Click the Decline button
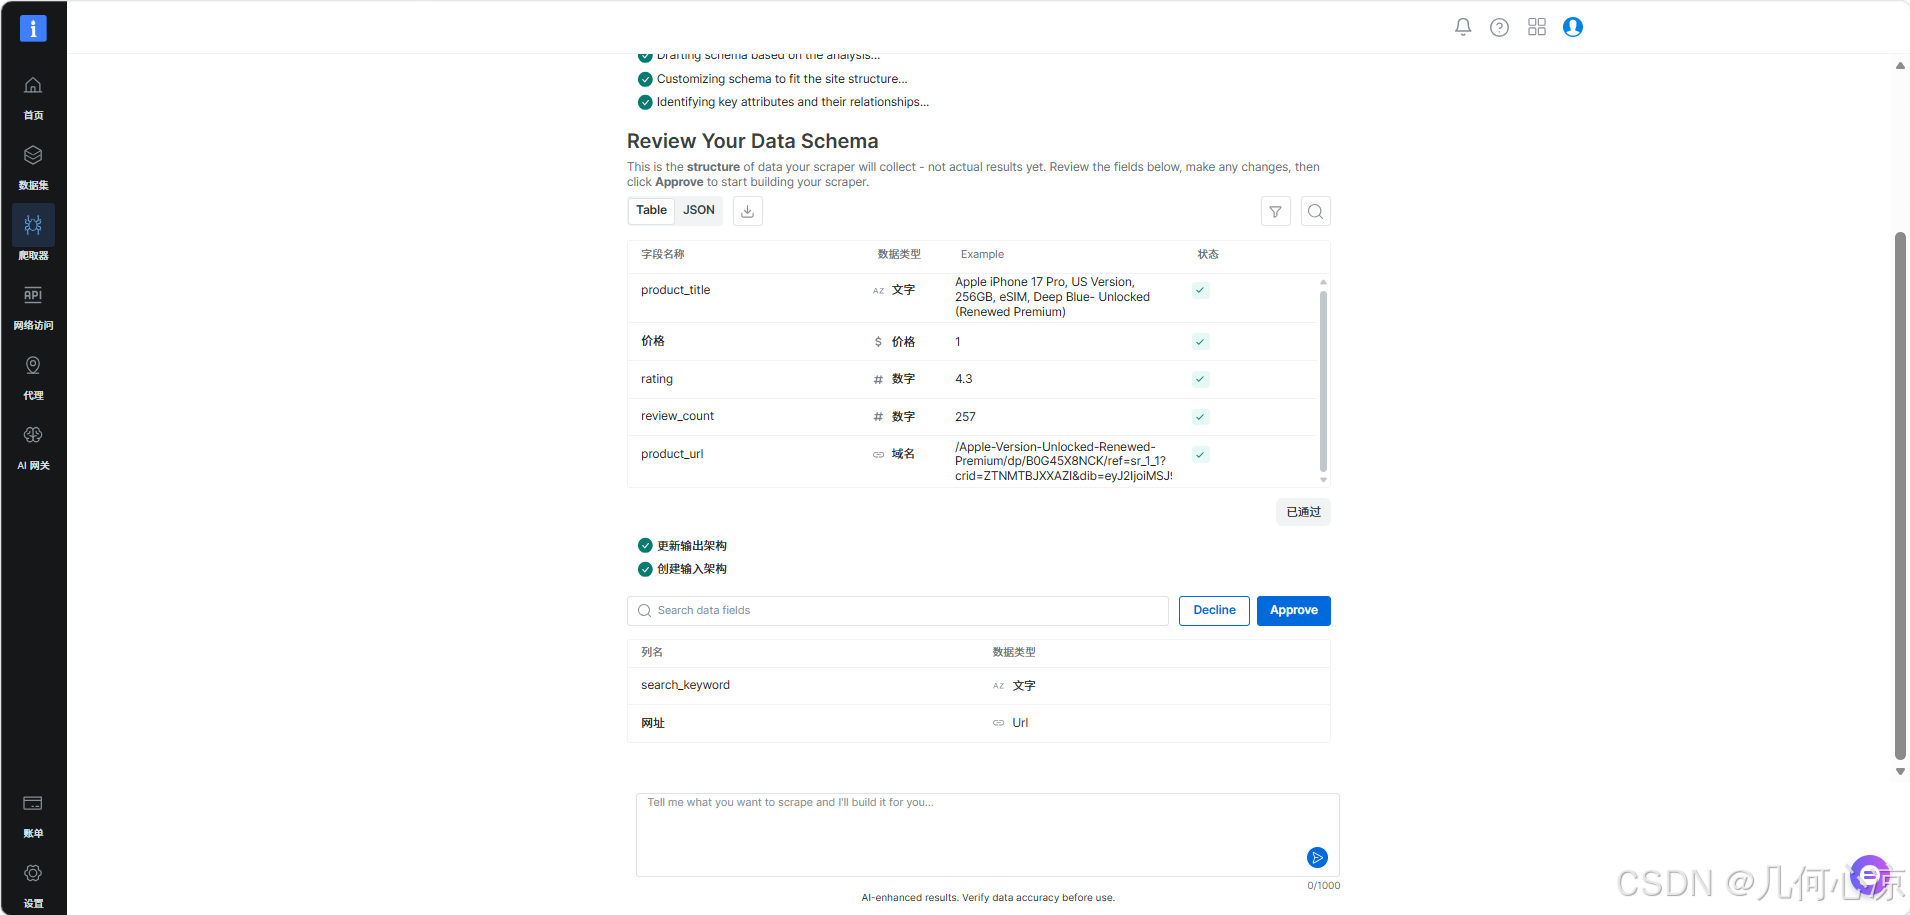Viewport: 1910px width, 915px height. click(x=1214, y=610)
